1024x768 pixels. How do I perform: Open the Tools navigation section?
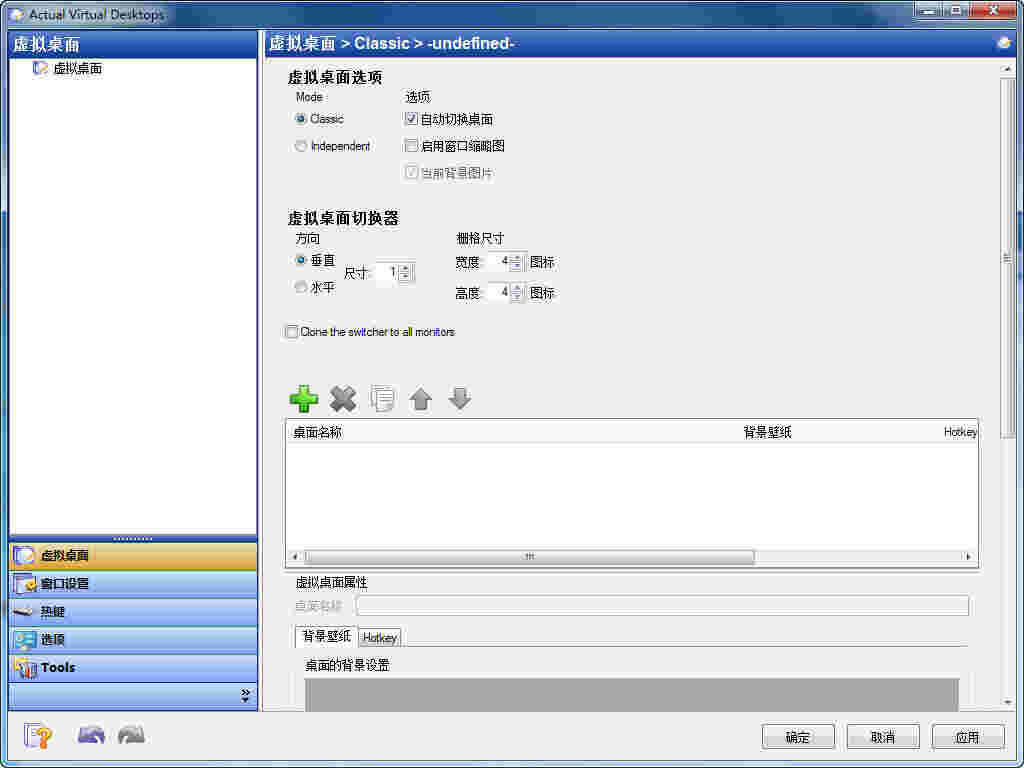133,667
